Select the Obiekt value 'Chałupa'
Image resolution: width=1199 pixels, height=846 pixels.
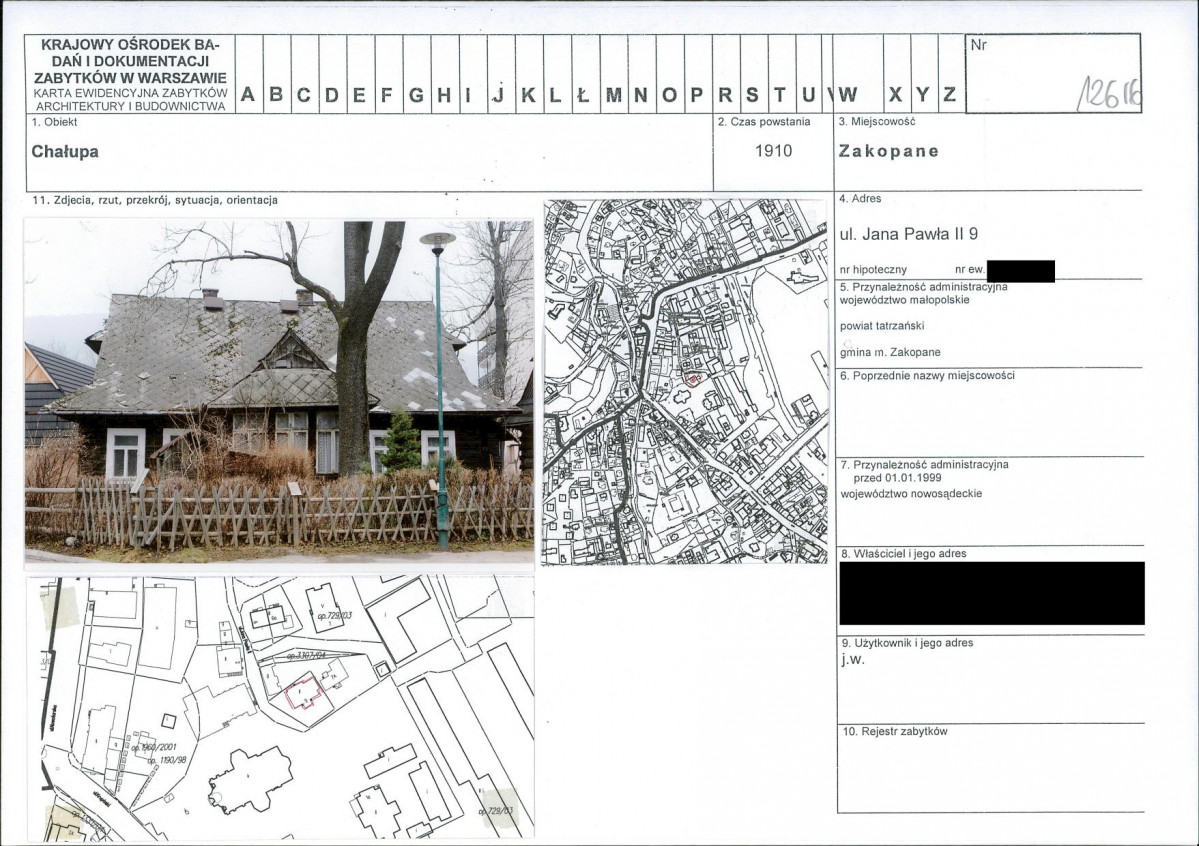click(x=65, y=152)
